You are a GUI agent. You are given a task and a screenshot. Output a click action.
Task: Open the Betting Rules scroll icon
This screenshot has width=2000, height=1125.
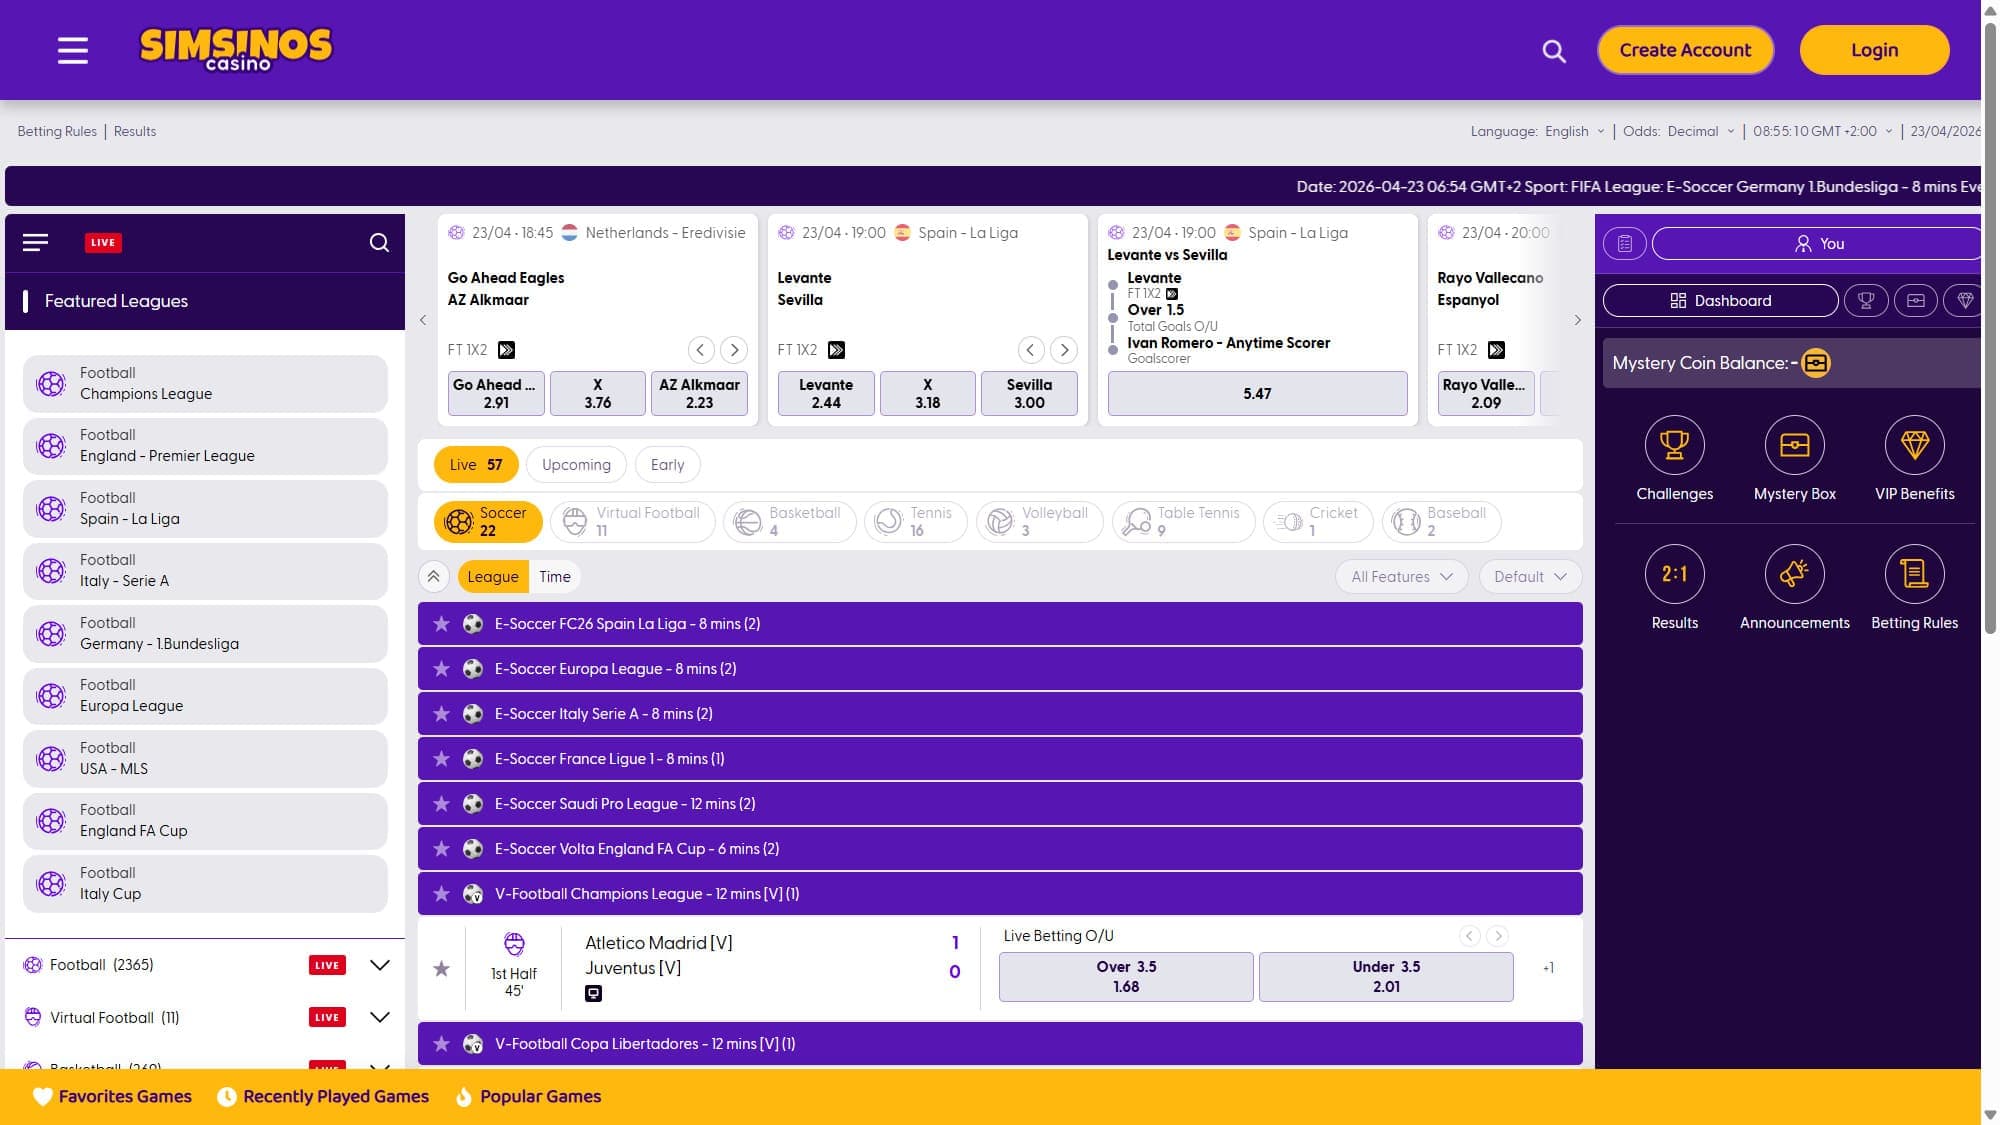pyautogui.click(x=1914, y=574)
